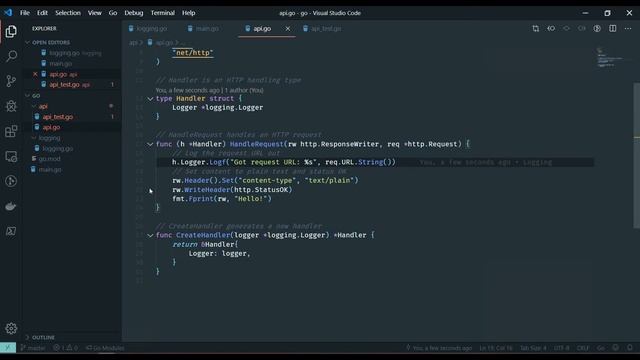Open logging.go in logging folder tree
640x360 pixels.
click(72, 149)
